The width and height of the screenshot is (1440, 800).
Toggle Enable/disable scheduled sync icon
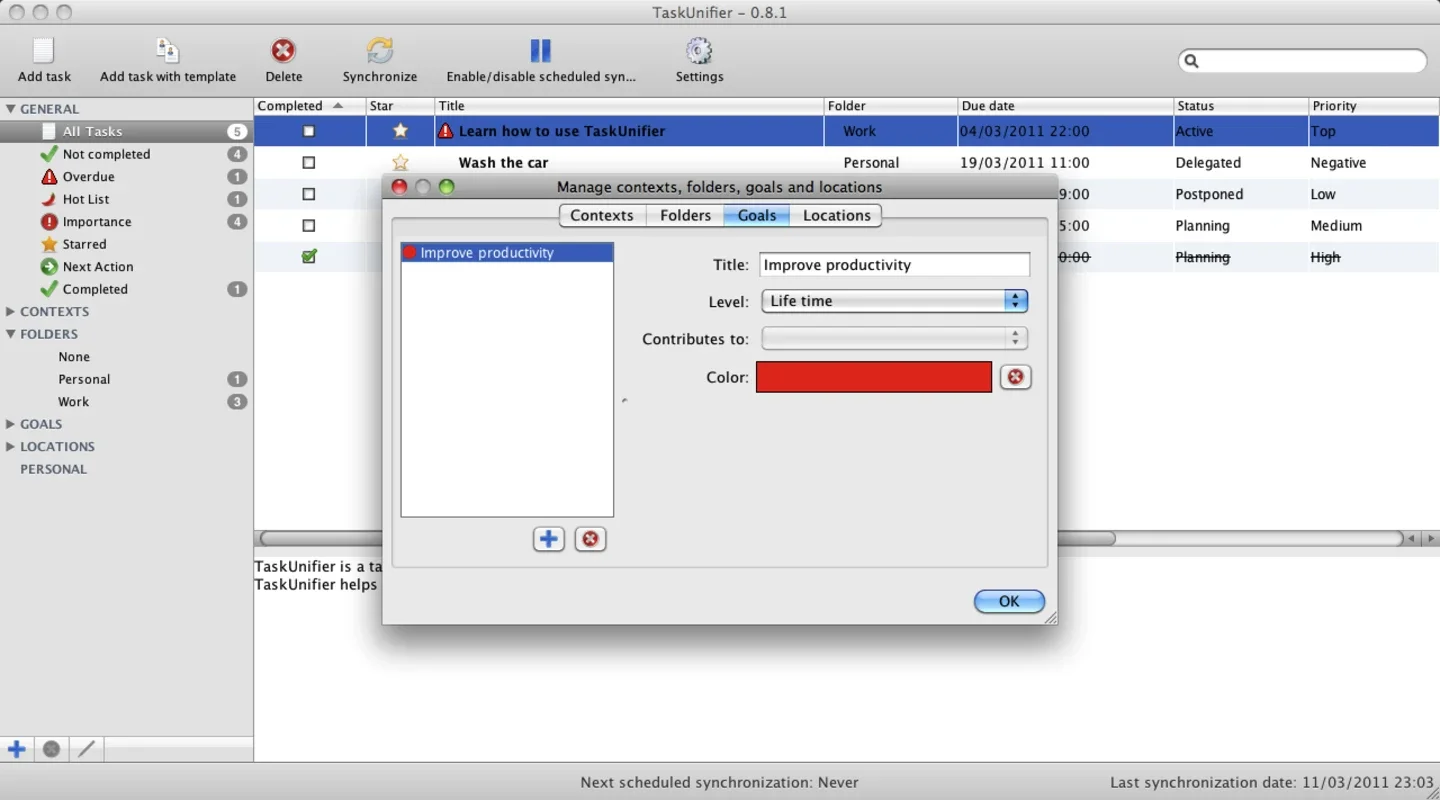tap(541, 50)
